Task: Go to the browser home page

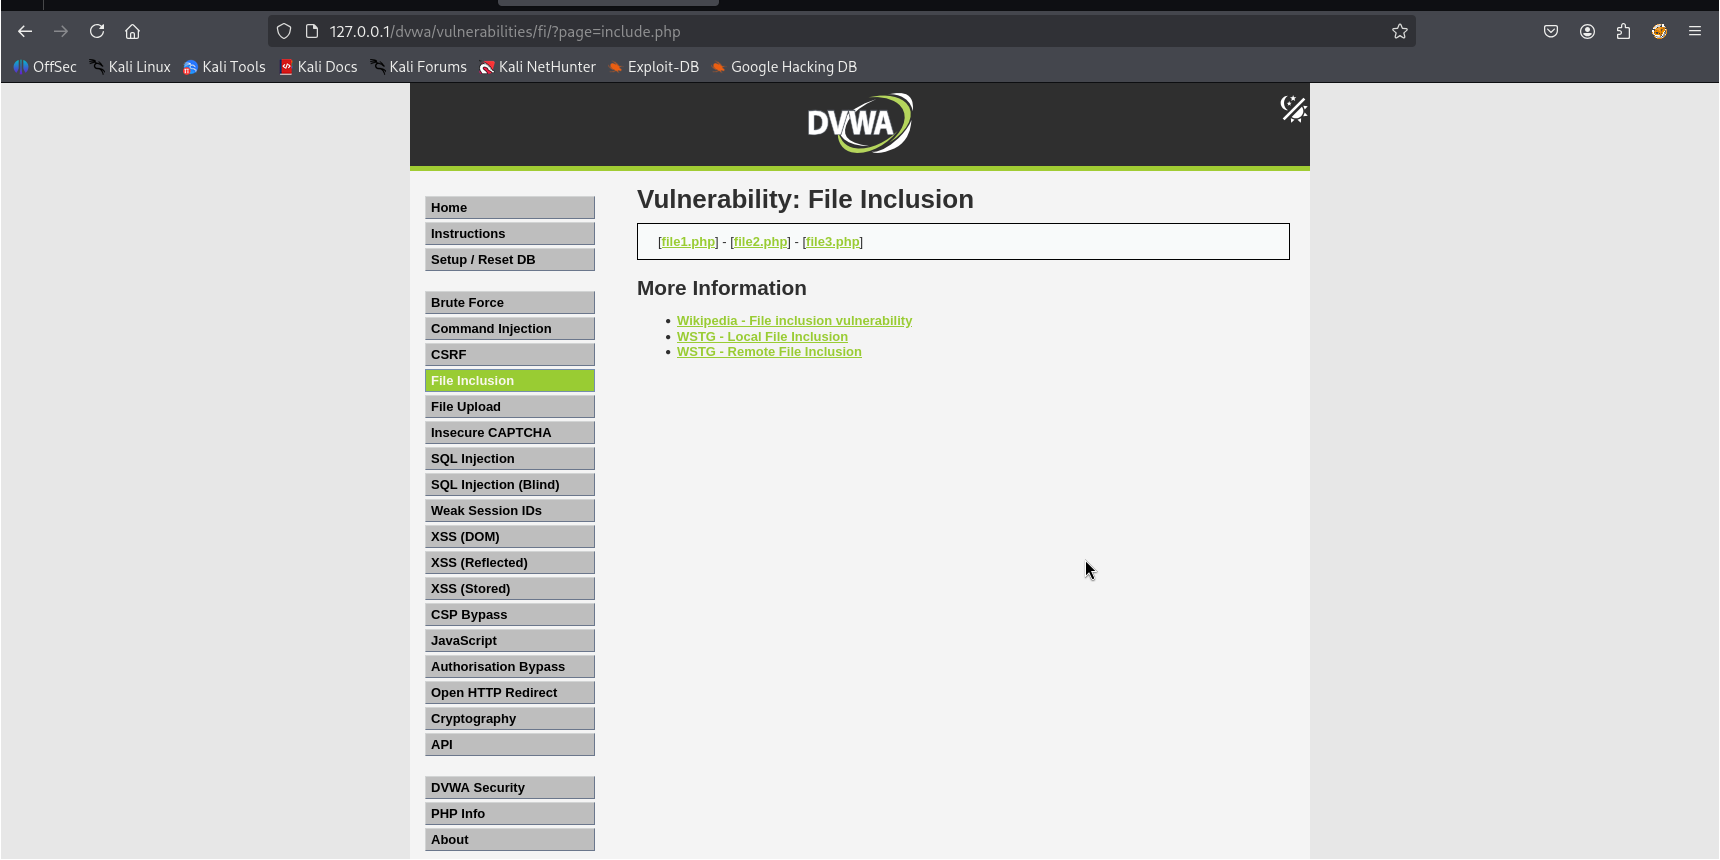Action: pyautogui.click(x=132, y=31)
